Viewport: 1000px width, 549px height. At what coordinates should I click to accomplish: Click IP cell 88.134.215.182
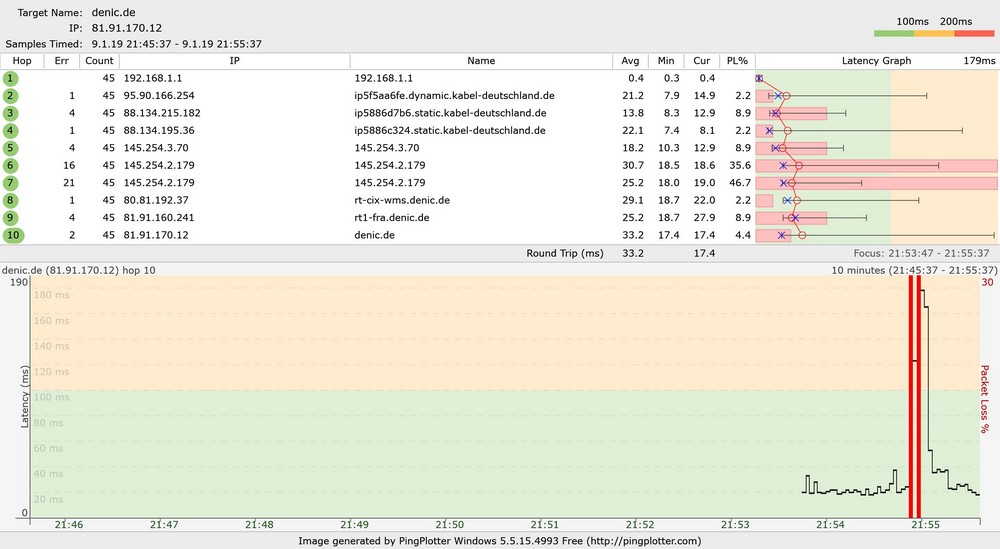162,113
